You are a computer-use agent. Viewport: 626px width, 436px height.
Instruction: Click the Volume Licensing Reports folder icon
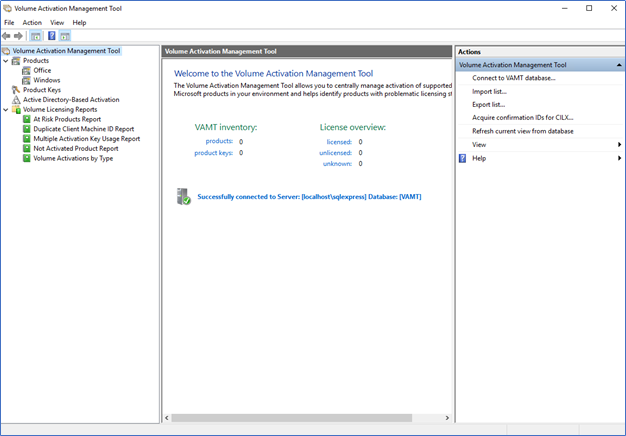pos(16,109)
